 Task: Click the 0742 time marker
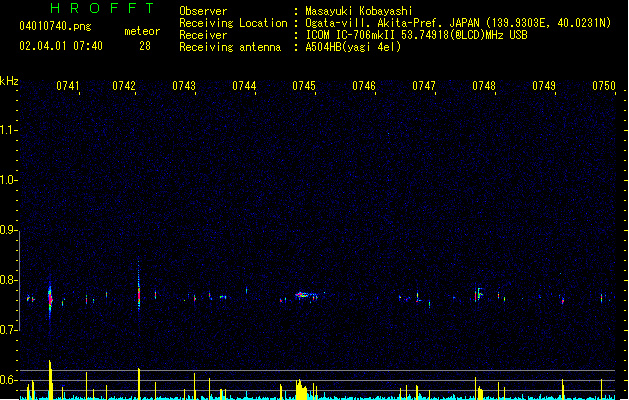click(124, 86)
